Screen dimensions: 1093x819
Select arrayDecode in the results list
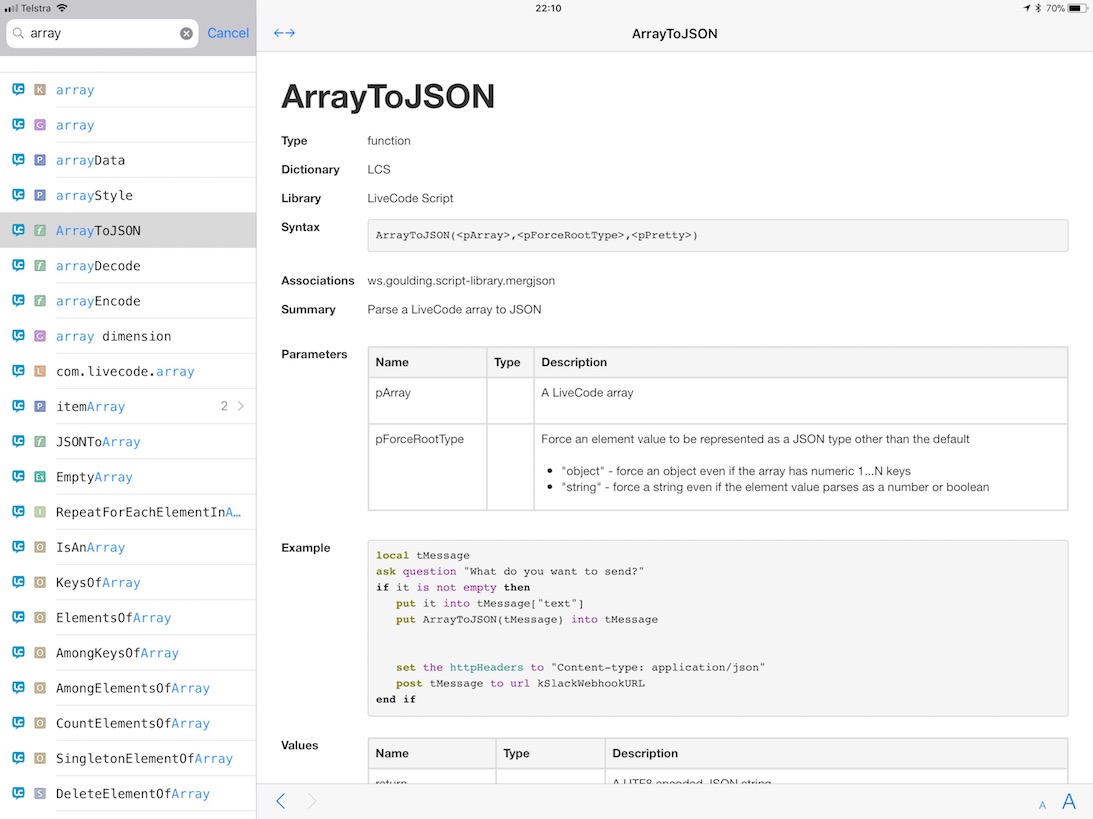(x=98, y=266)
